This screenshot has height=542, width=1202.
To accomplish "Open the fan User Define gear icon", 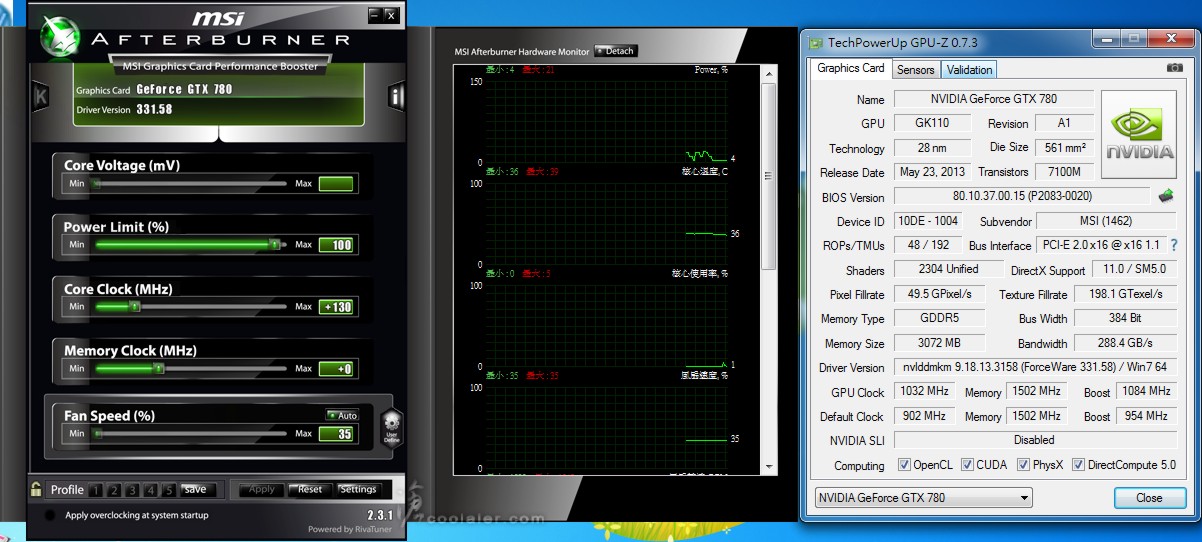I will 391,428.
